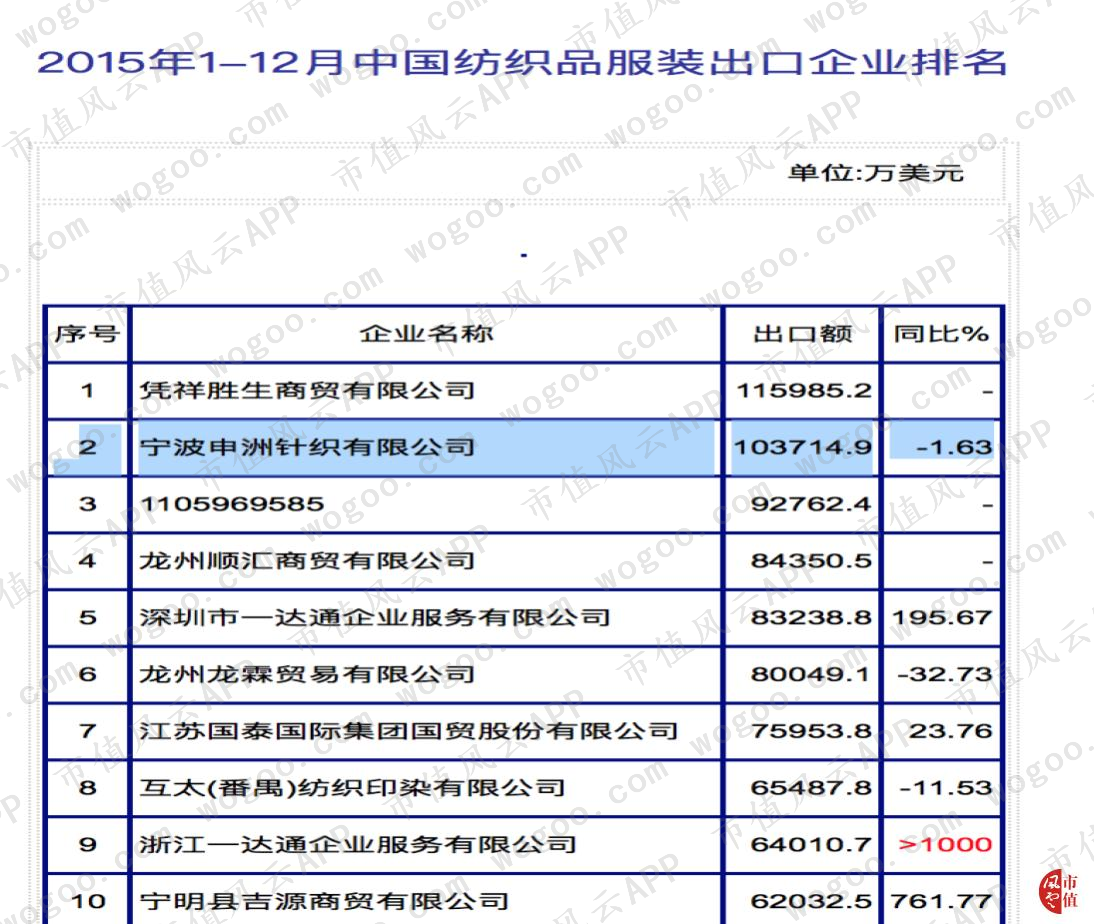Select the highlighted value 103714.9
This screenshot has height=924, width=1094.
(802, 447)
